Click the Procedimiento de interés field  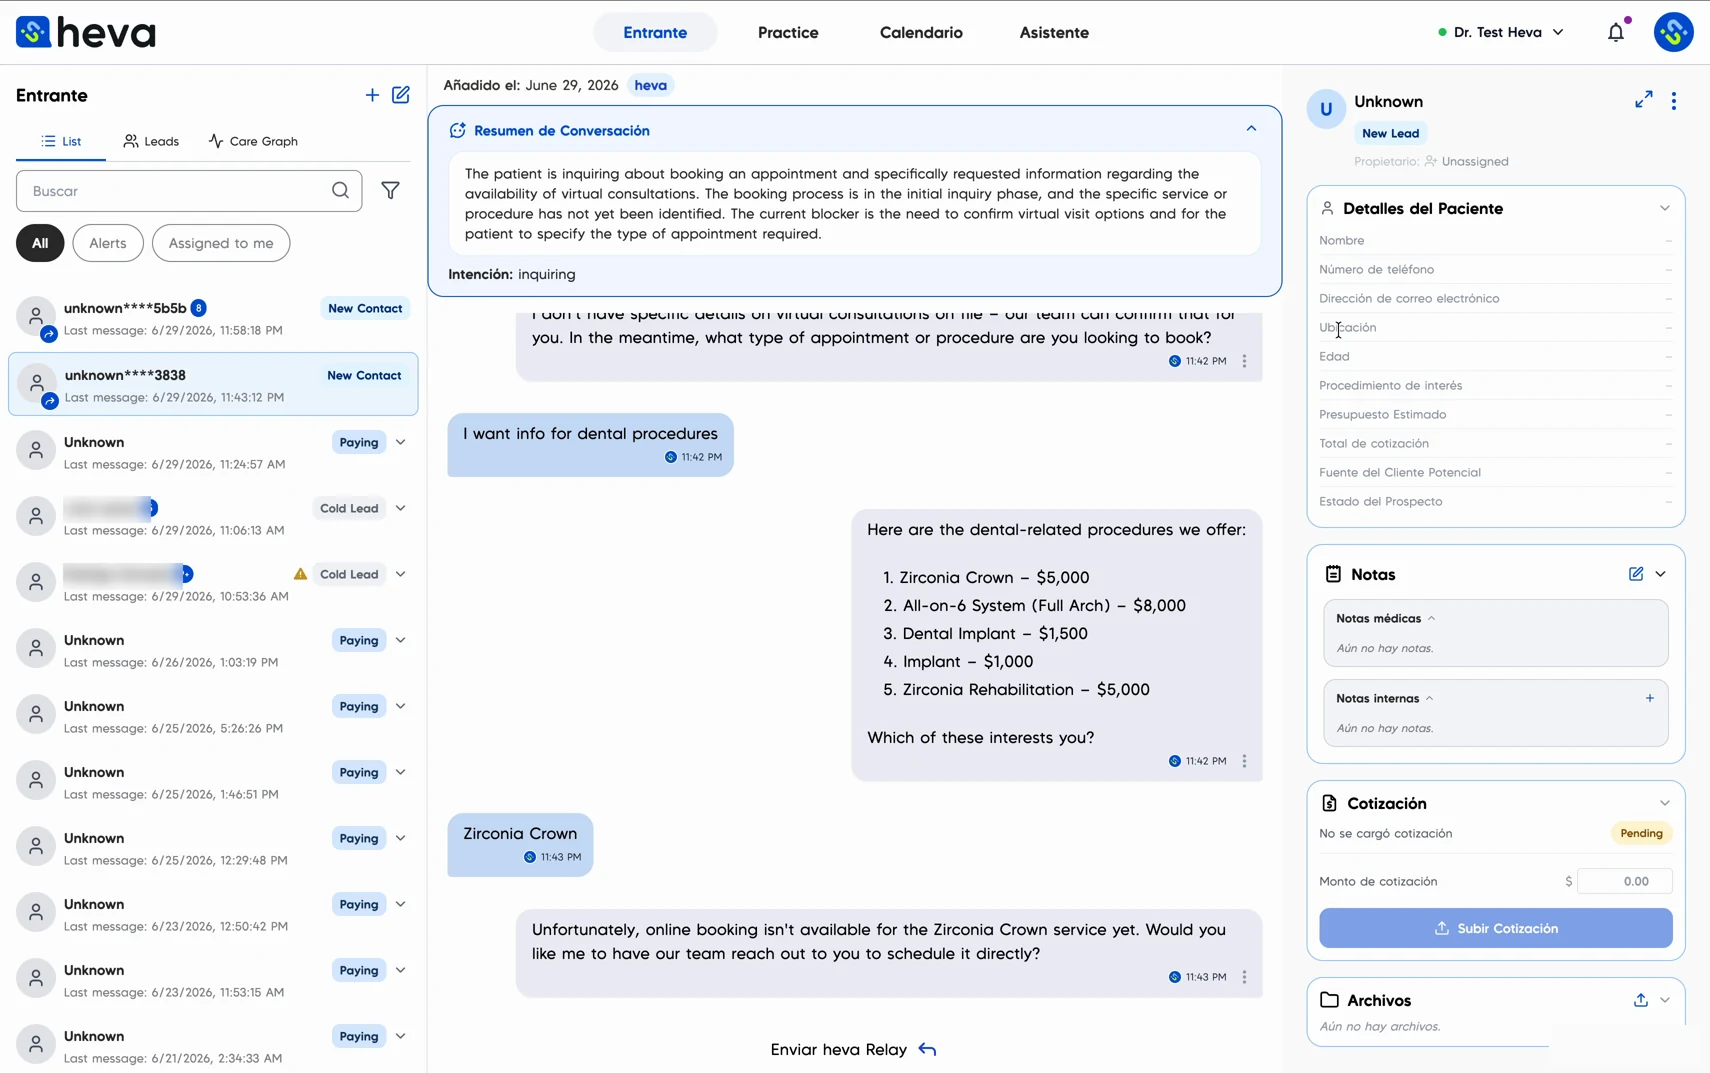point(1496,385)
